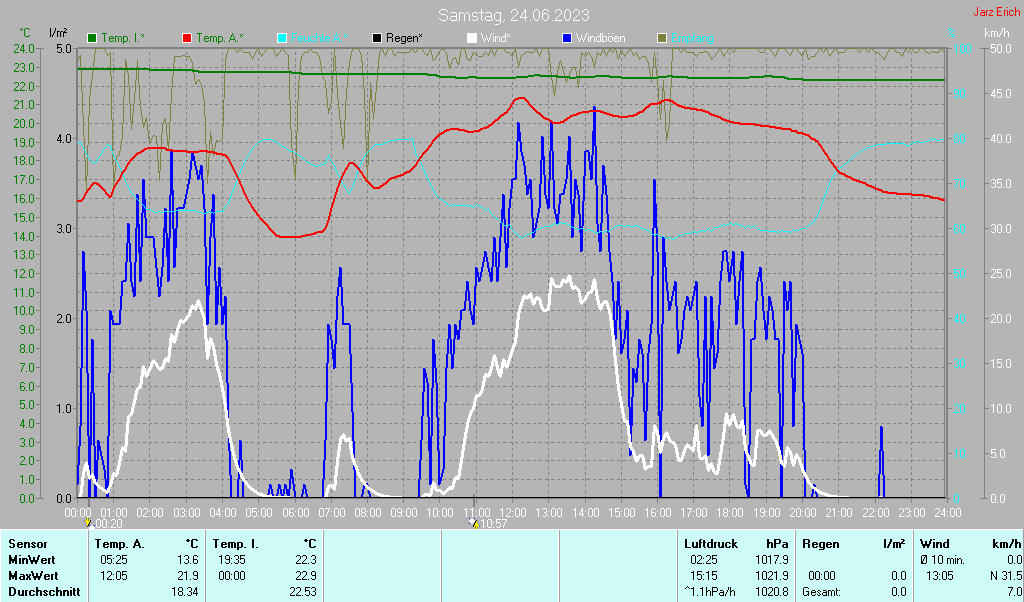The width and height of the screenshot is (1024, 602).
Task: Click the Samstag, 24.06.2023 title
Action: coord(513,15)
